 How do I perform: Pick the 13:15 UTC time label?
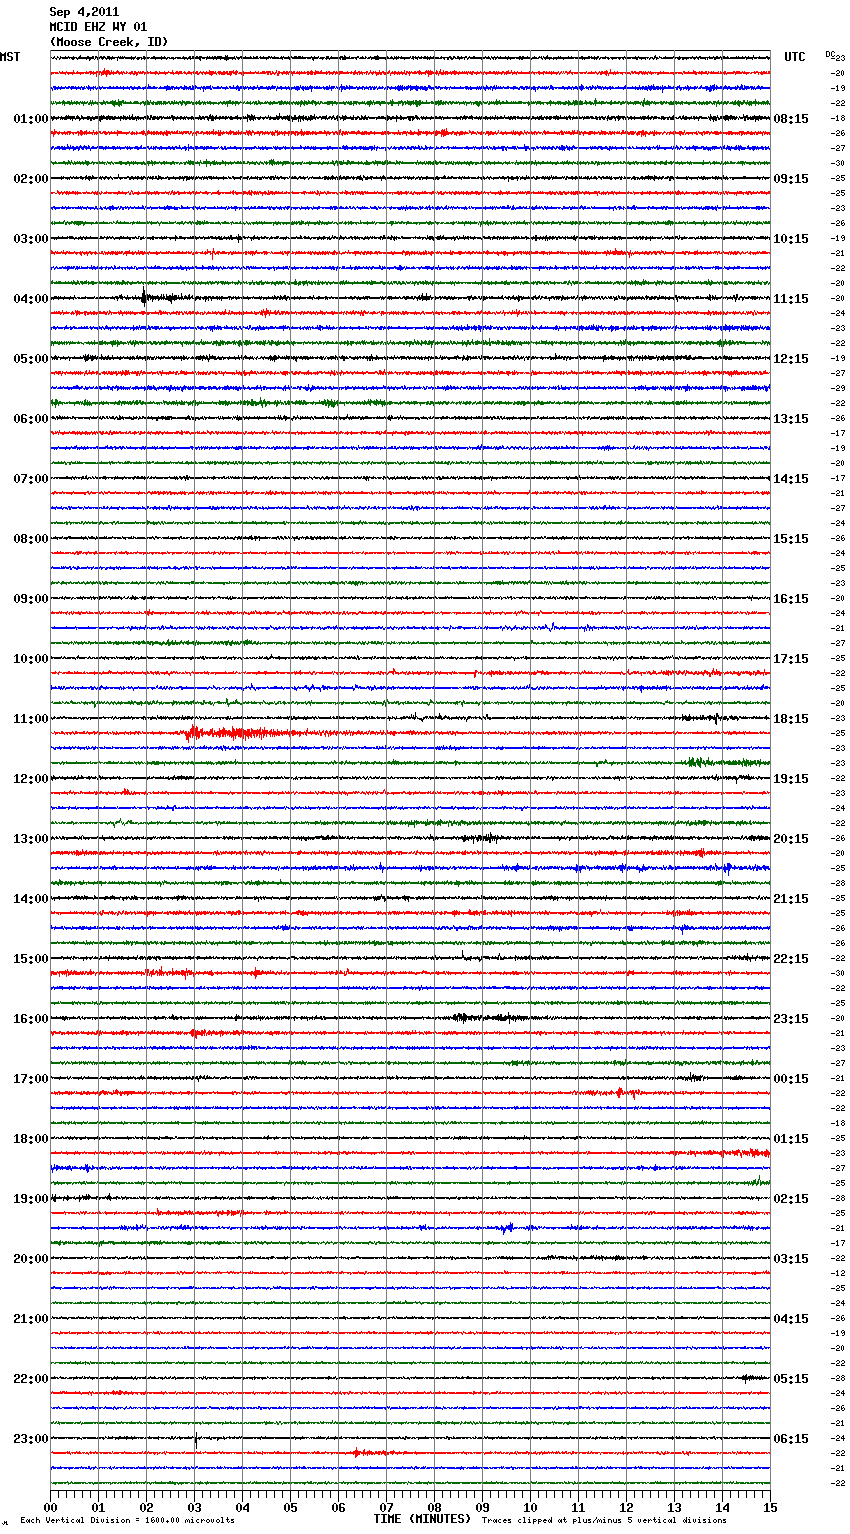point(791,419)
